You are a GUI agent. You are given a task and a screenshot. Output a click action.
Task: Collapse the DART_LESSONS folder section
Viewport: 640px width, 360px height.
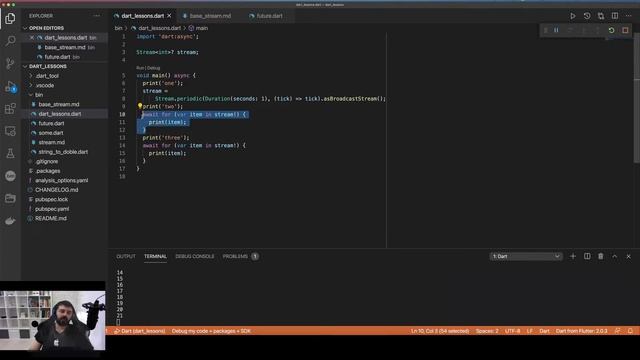[25, 66]
